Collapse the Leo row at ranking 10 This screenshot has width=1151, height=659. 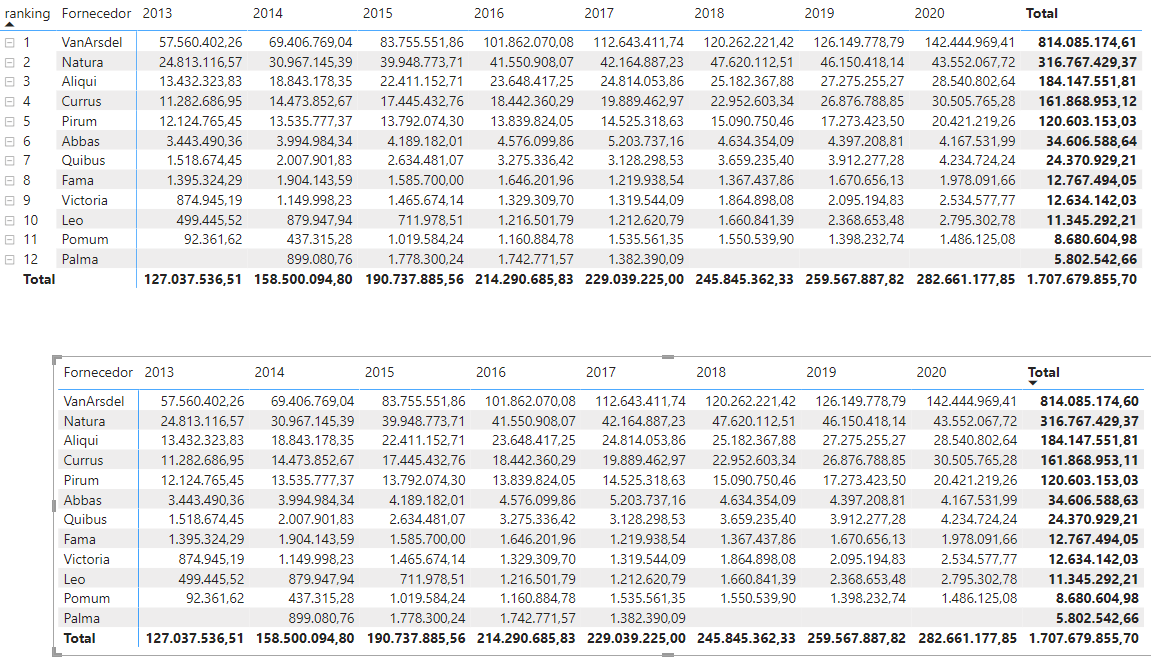(x=10, y=219)
